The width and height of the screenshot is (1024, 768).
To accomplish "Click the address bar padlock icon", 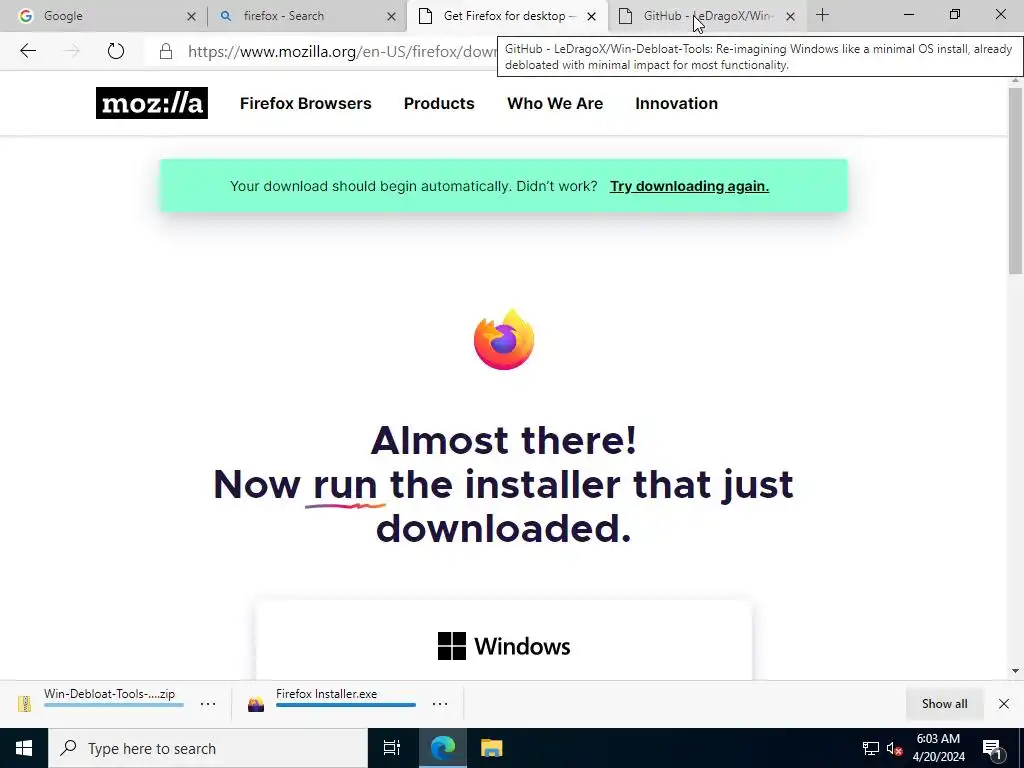I will (166, 52).
